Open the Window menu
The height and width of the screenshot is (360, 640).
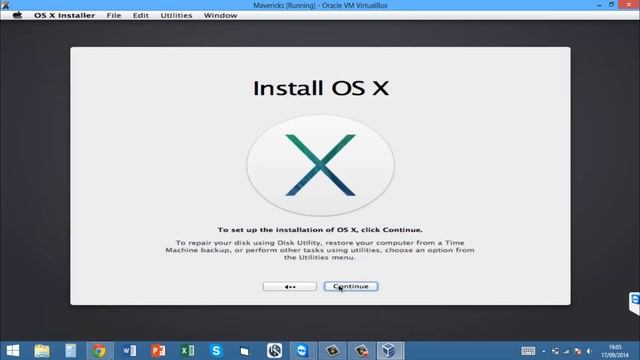[x=220, y=15]
